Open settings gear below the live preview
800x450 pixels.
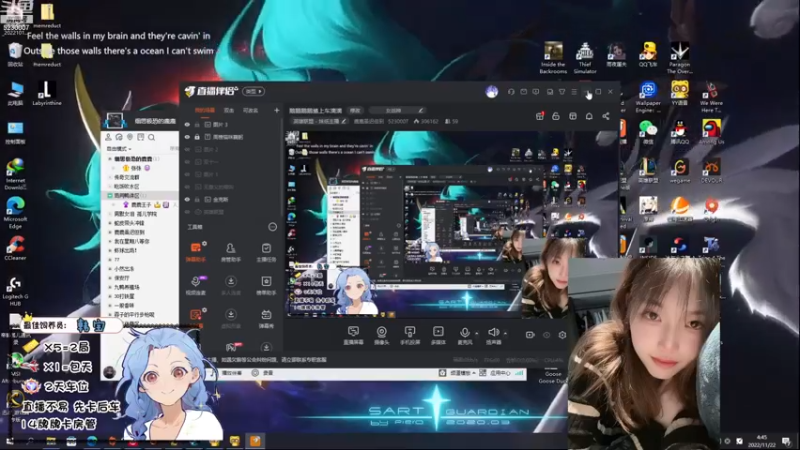coord(562,335)
